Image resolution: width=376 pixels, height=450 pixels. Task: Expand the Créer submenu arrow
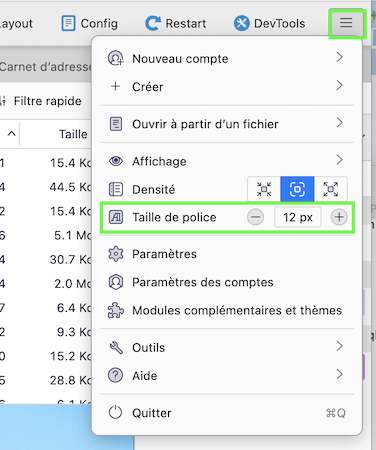(339, 85)
